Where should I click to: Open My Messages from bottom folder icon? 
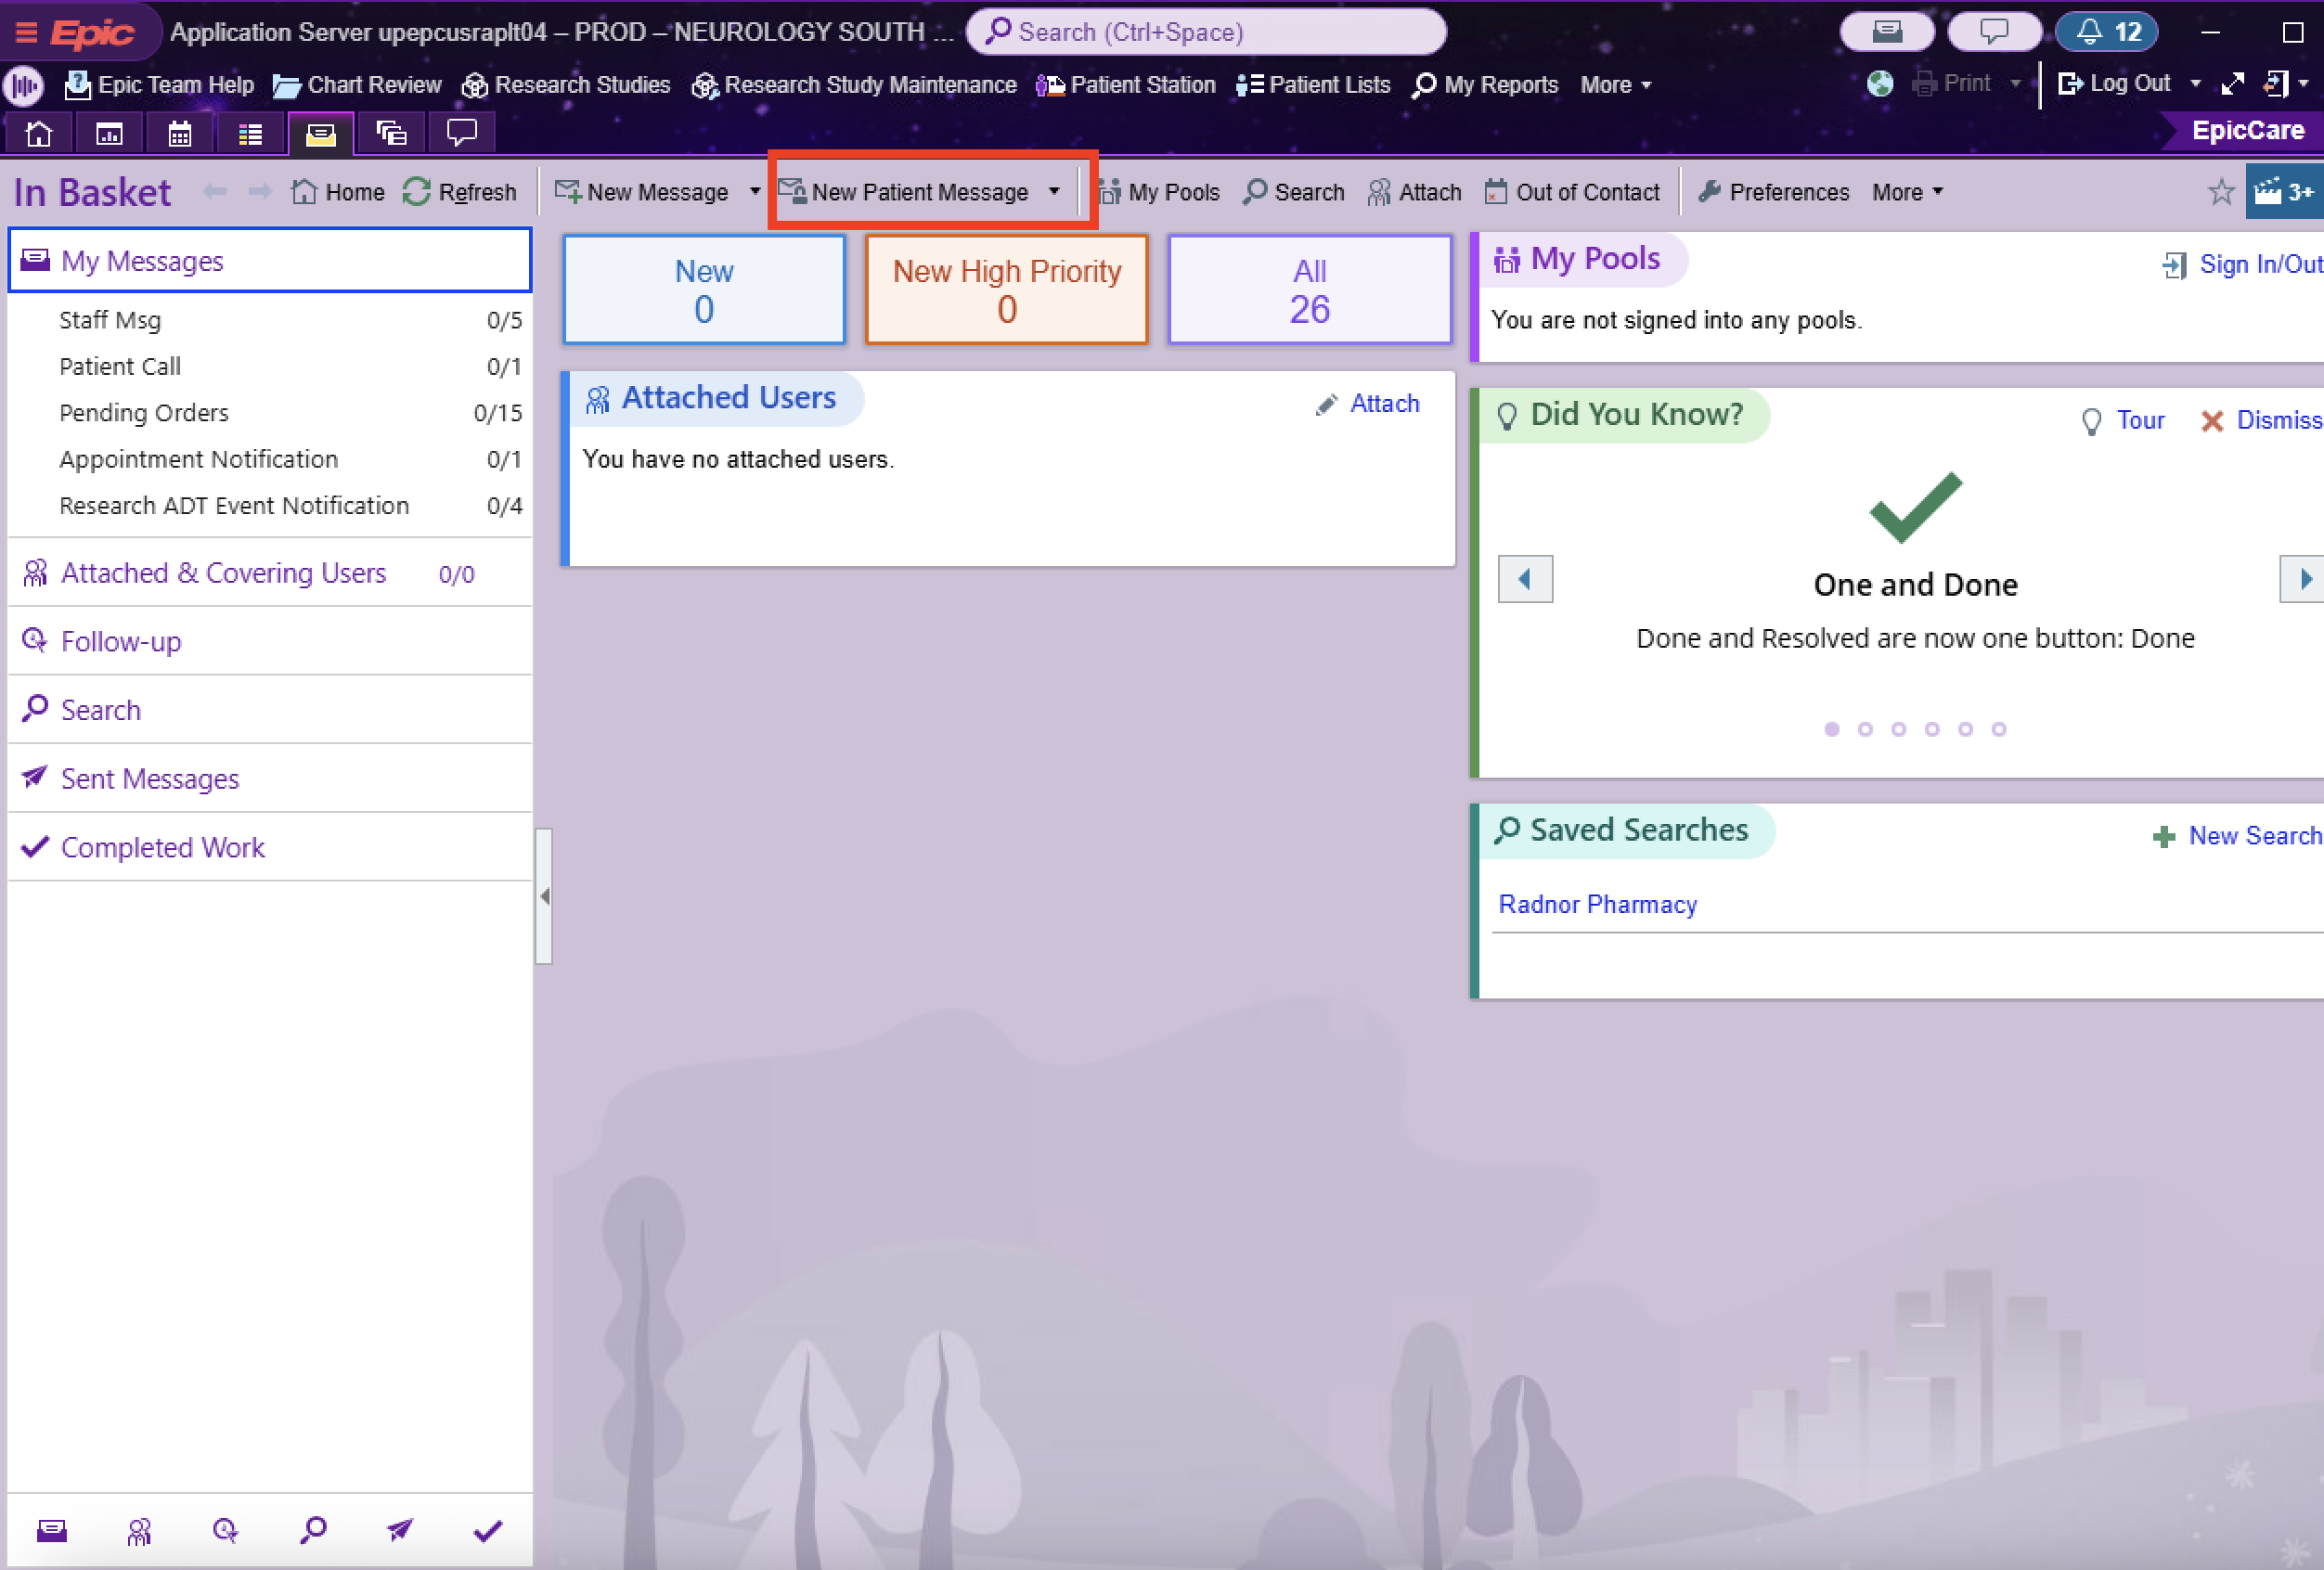tap(52, 1531)
